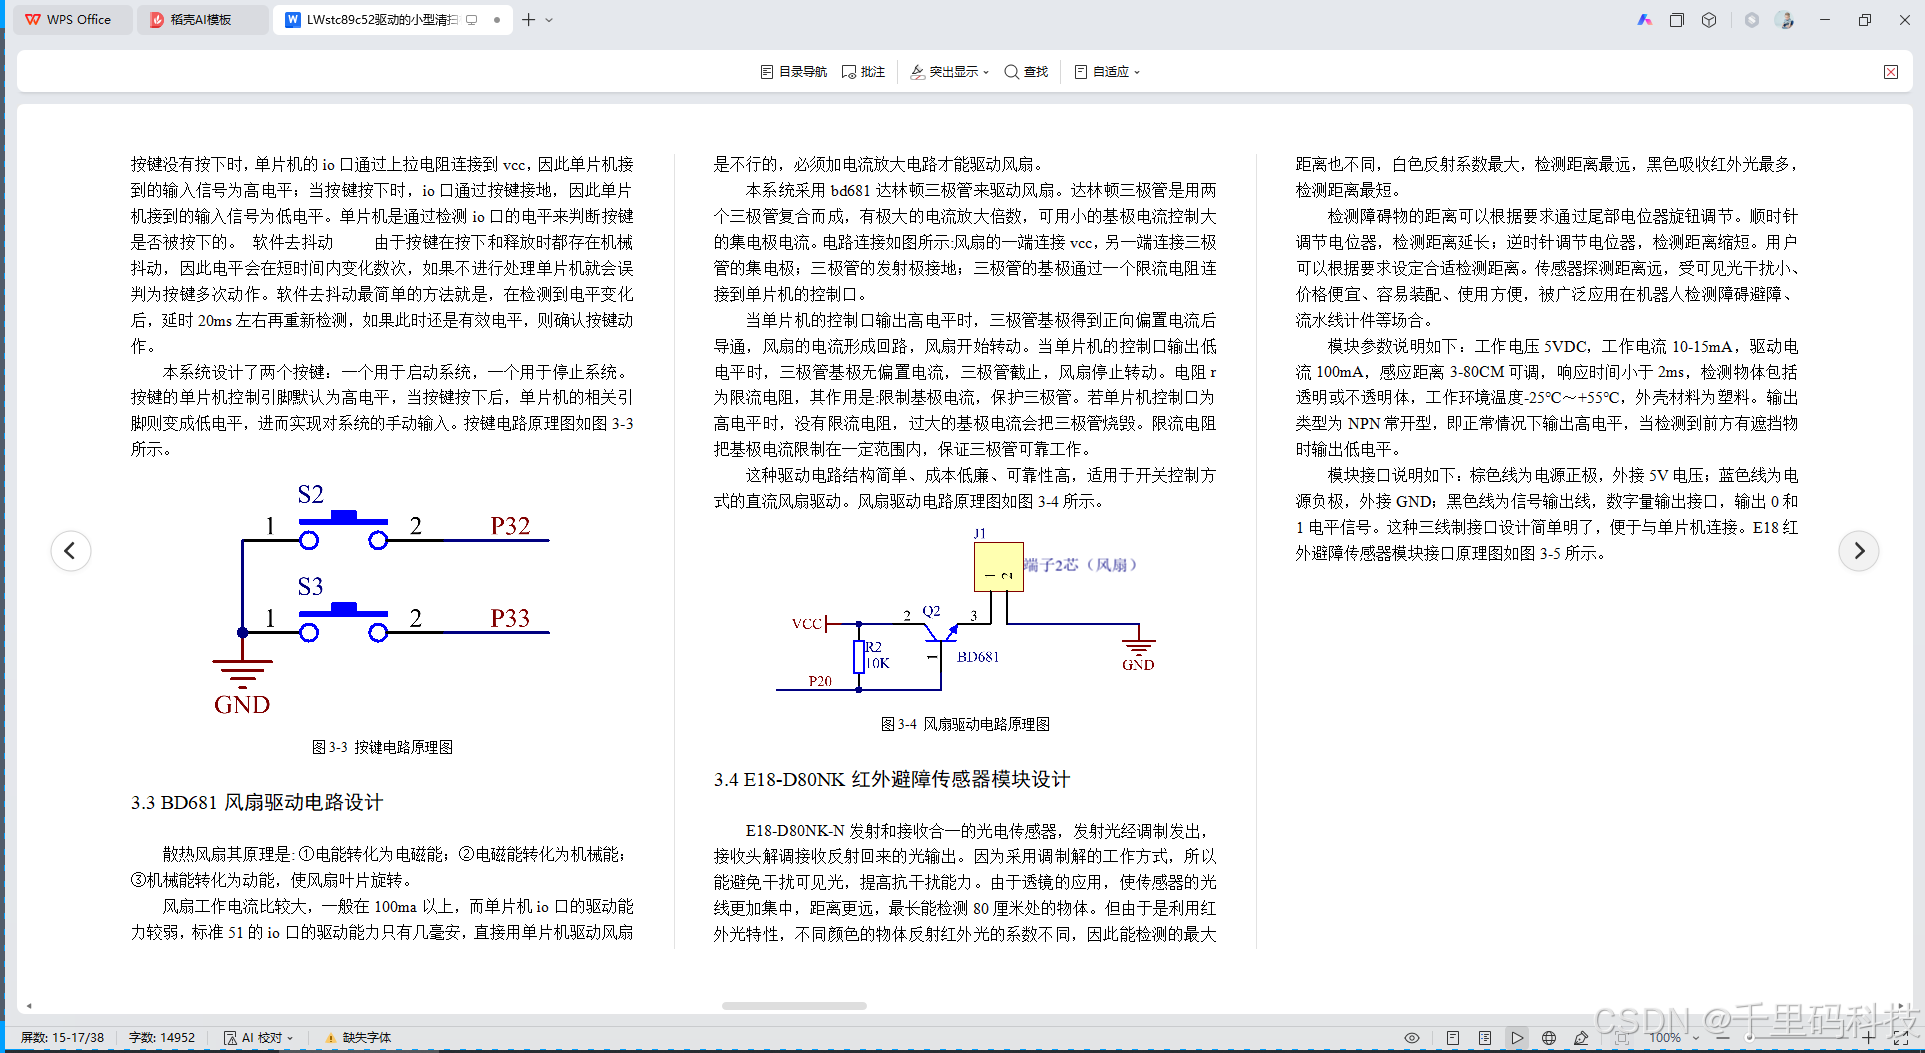The height and width of the screenshot is (1053, 1925).
Task: Toggle eye protection mode icon
Action: 1411,1038
